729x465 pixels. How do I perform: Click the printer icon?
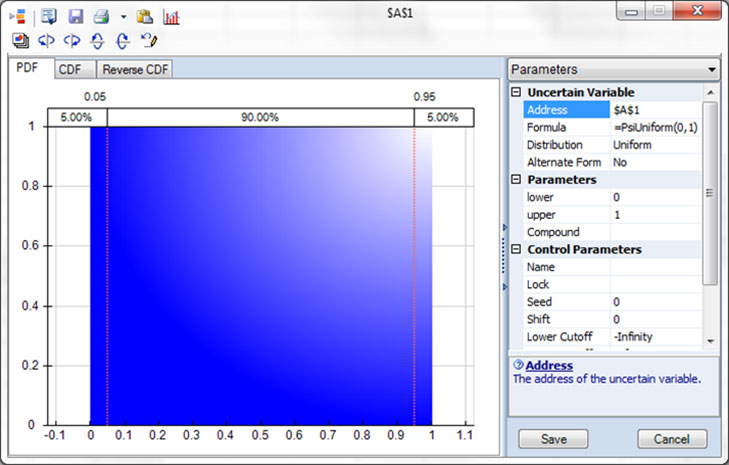pyautogui.click(x=100, y=17)
